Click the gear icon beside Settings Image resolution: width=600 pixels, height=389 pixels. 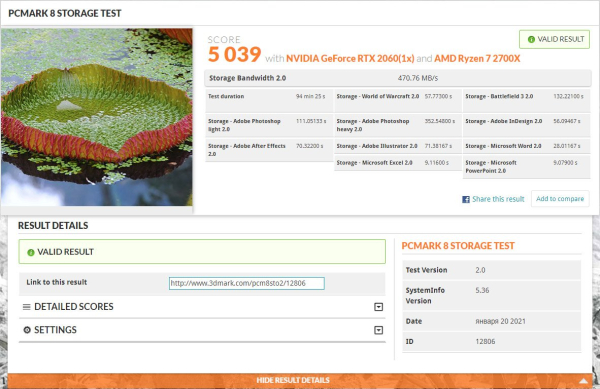coord(27,330)
